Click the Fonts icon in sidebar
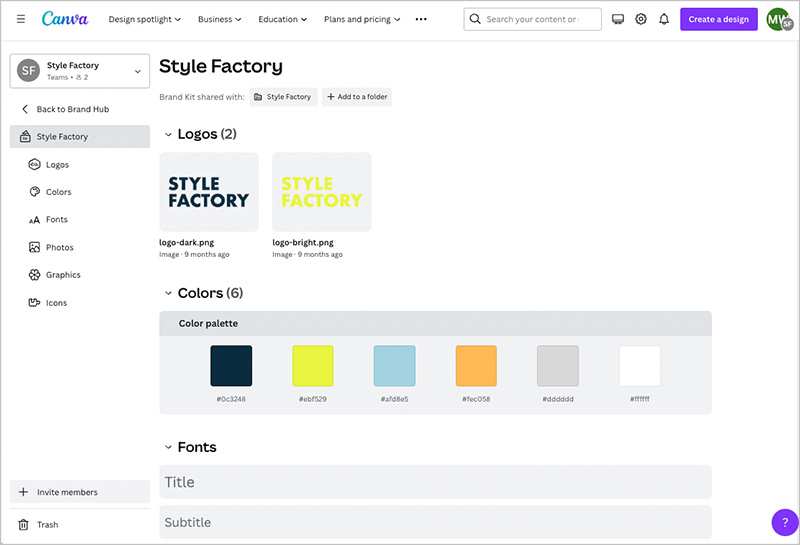 click(34, 220)
